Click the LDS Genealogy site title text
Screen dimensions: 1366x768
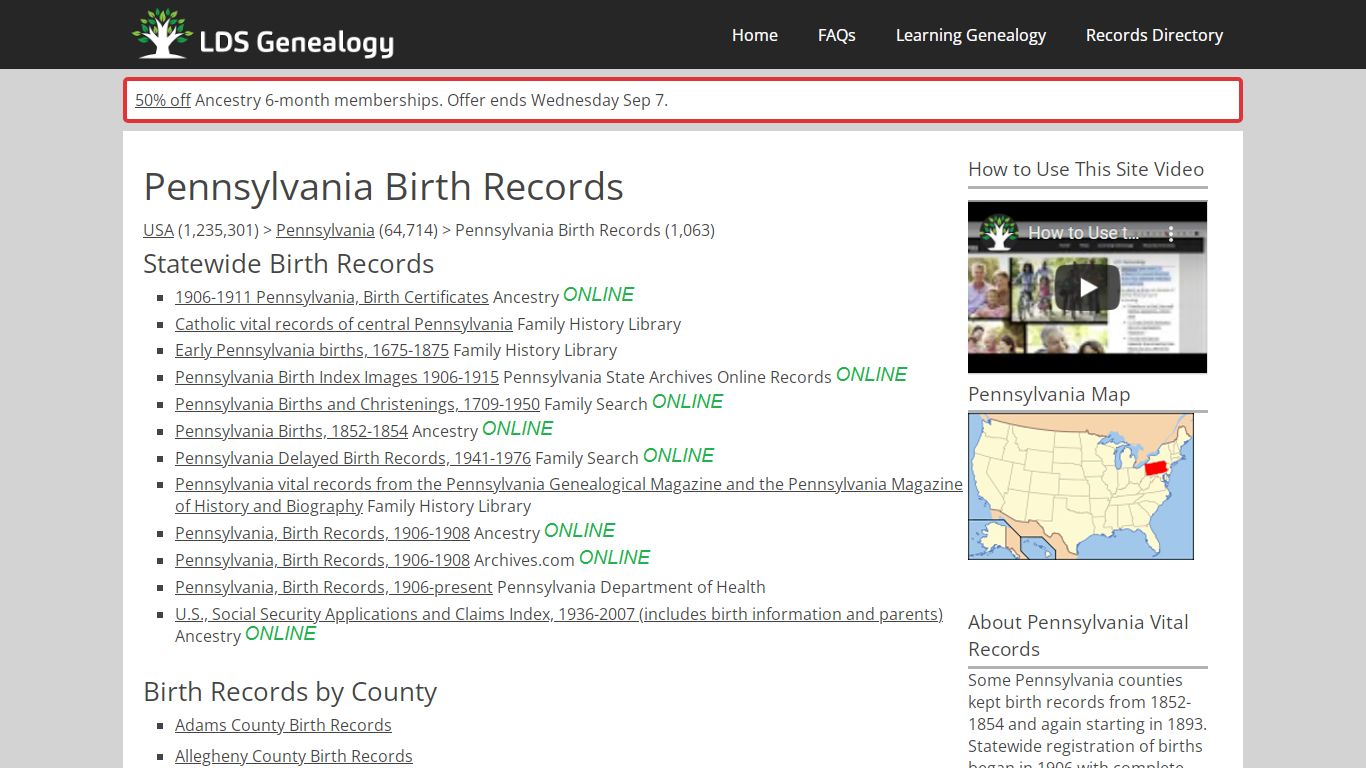click(x=297, y=42)
